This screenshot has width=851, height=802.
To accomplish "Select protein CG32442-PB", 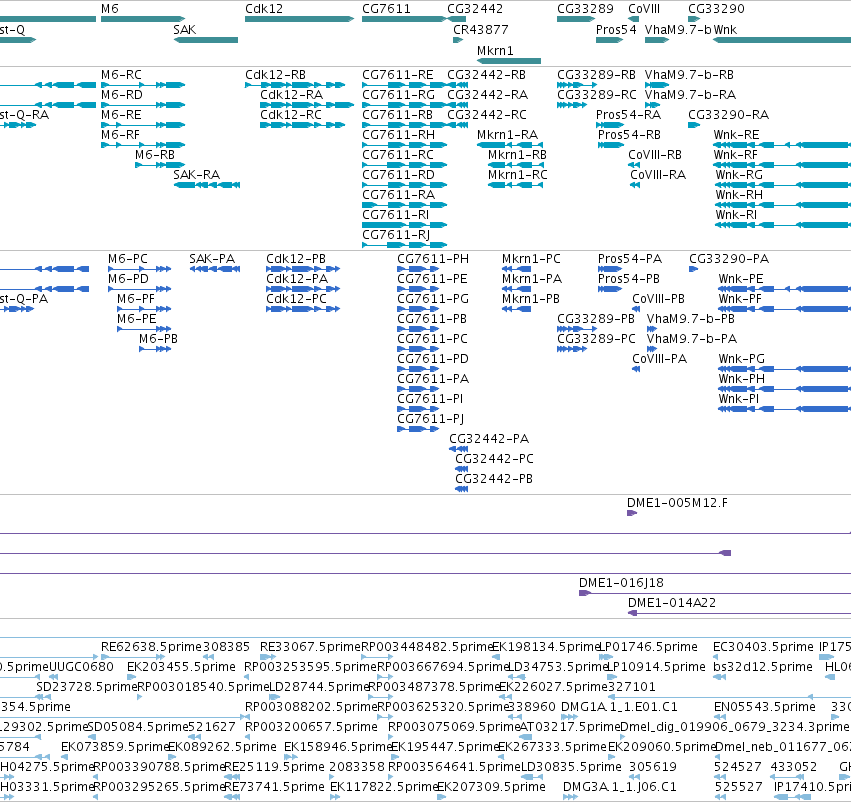I will pos(461,489).
